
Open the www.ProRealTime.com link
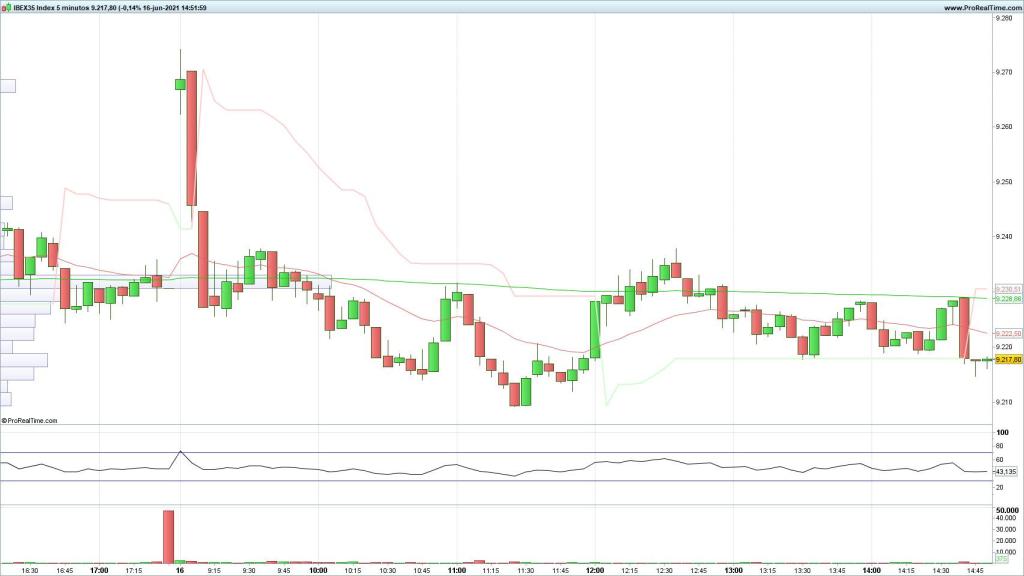click(x=973, y=8)
